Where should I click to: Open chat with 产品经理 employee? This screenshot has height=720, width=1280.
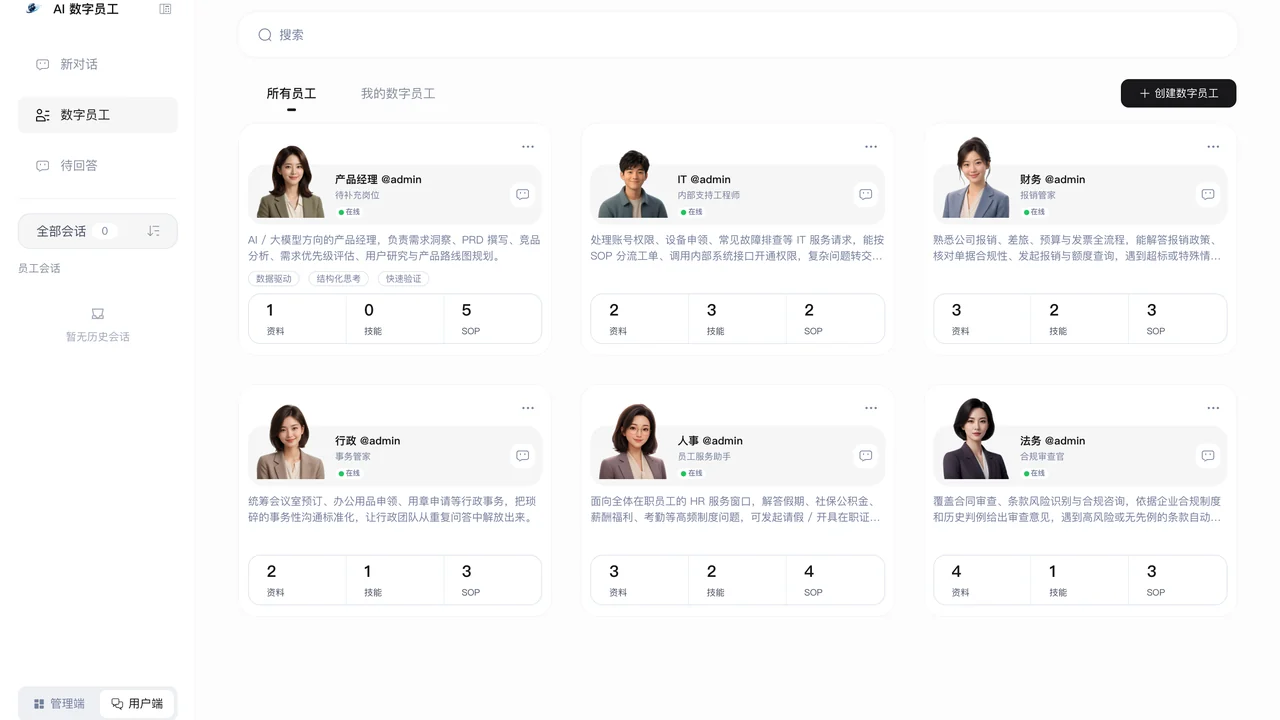[522, 194]
